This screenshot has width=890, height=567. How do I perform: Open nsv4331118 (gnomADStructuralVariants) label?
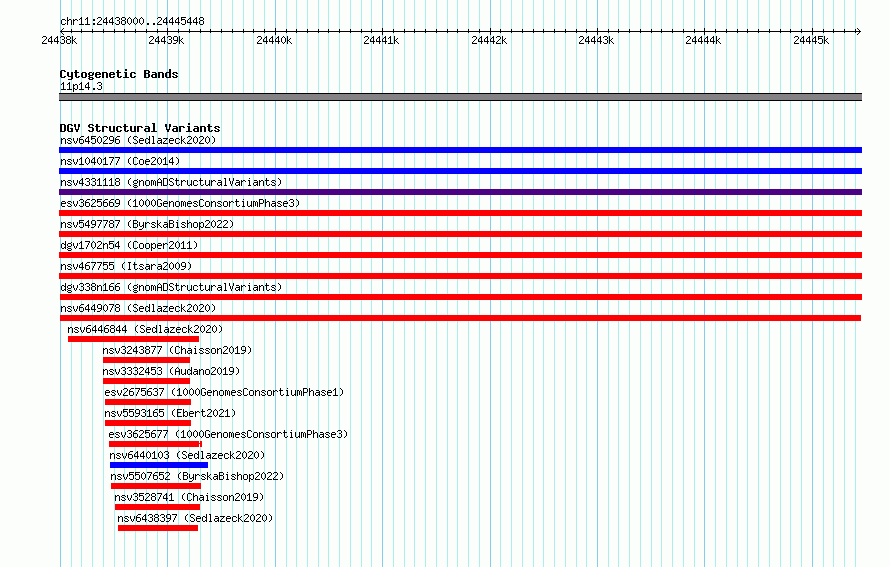click(x=171, y=182)
